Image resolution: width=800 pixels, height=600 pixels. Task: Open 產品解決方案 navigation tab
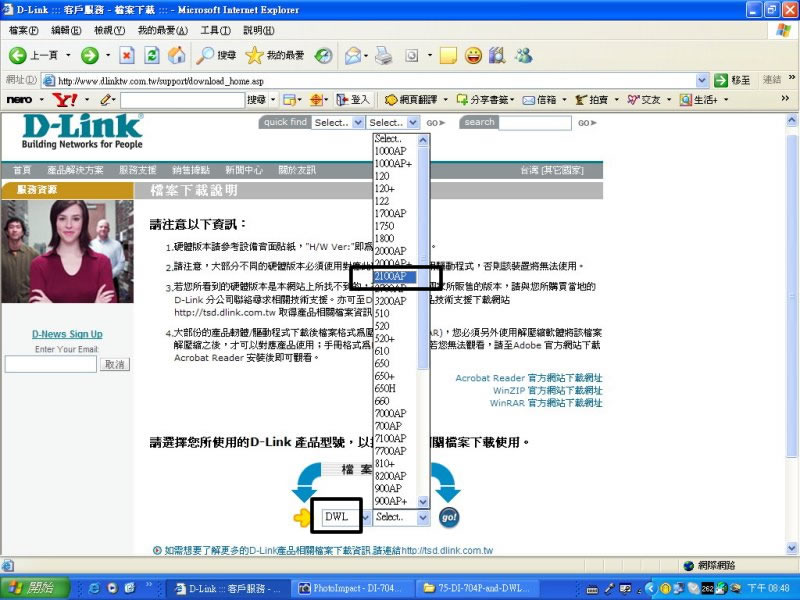(x=75, y=170)
